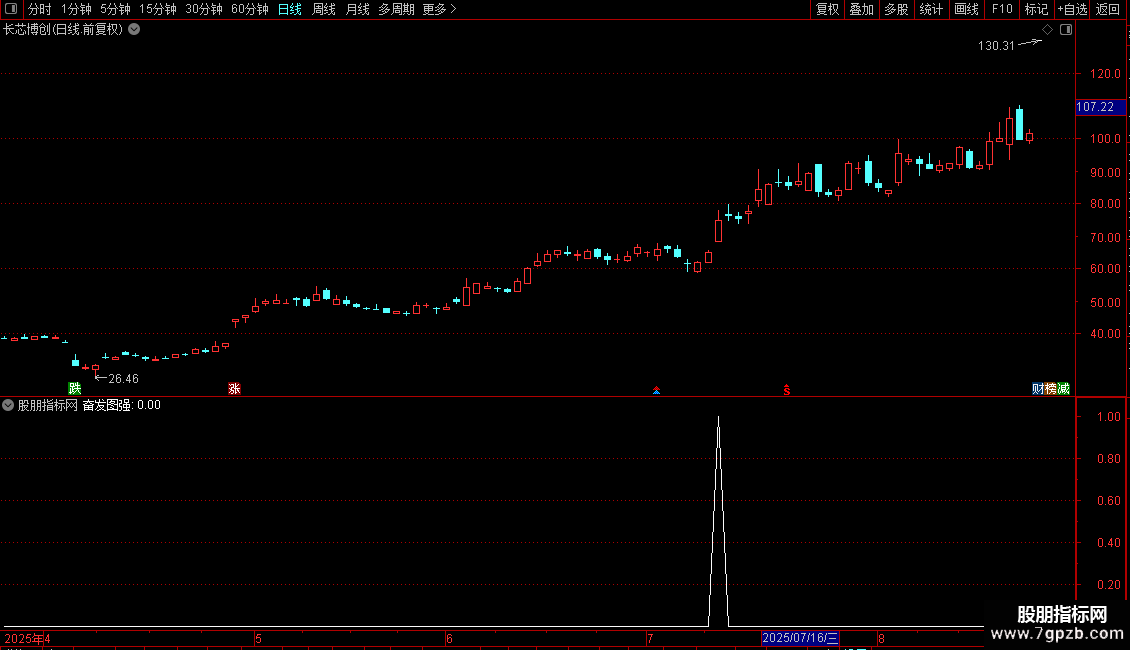Click the 减 holdings reduction marker
Viewport: 1130px width, 650px height.
click(x=1064, y=388)
